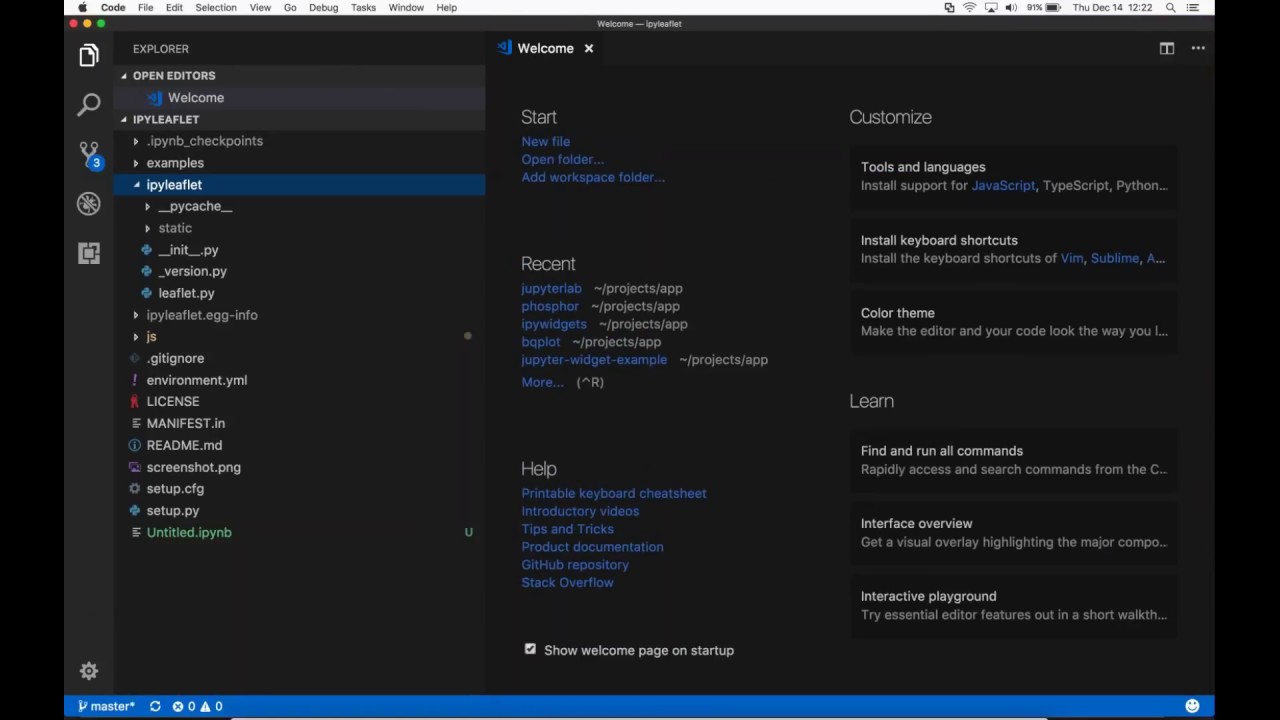Open the notification center icon
Image resolution: width=1280 pixels, height=720 pixels.
[1193, 7]
